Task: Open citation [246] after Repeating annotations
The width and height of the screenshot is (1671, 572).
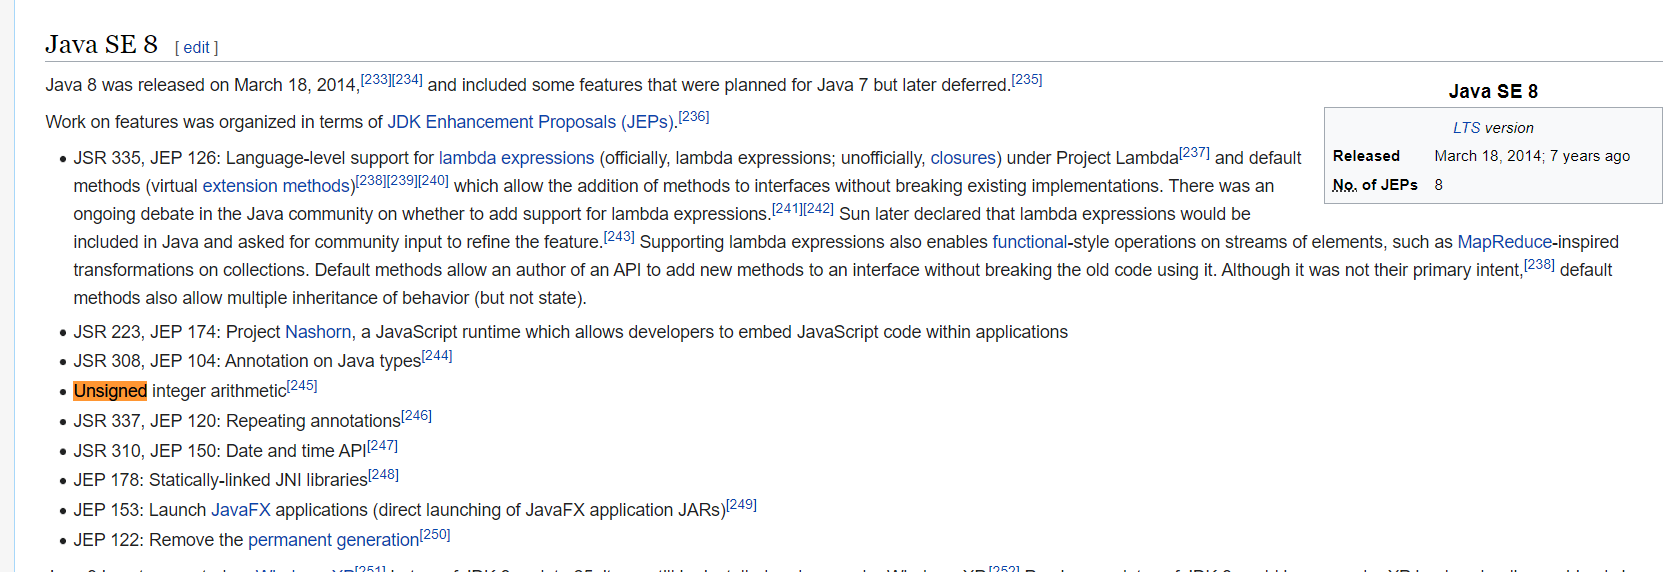Action: [417, 415]
